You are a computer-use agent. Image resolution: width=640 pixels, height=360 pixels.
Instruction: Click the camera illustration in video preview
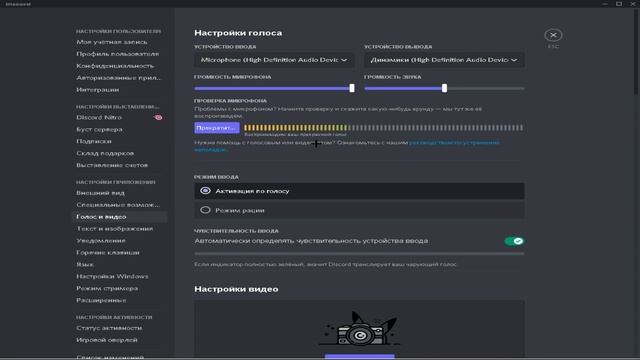(x=360, y=329)
